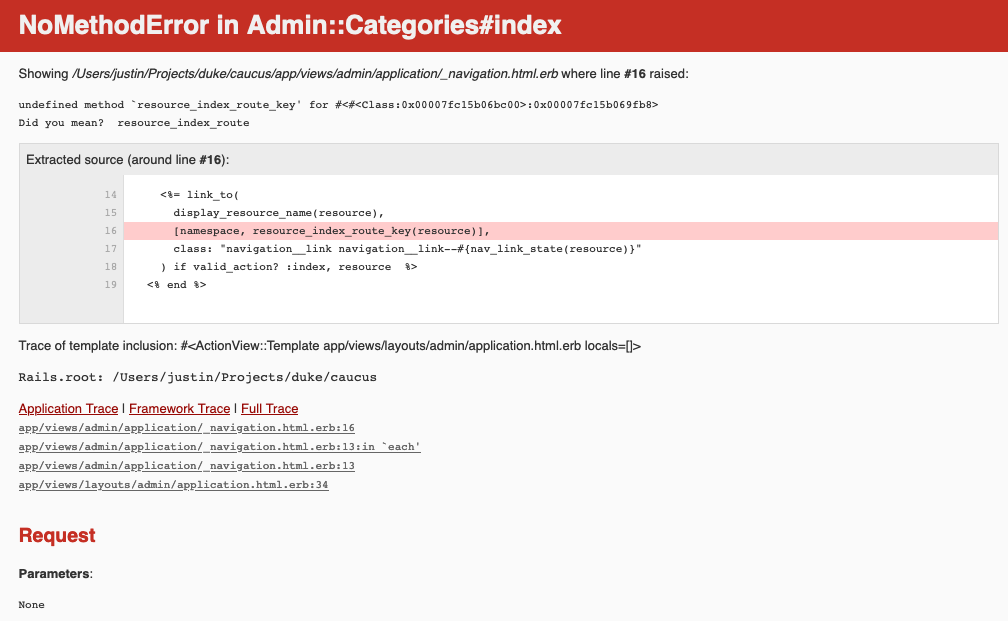Image resolution: width=1008 pixels, height=621 pixels.
Task: Click the display_resource_name(resource) code line
Action: (278, 213)
